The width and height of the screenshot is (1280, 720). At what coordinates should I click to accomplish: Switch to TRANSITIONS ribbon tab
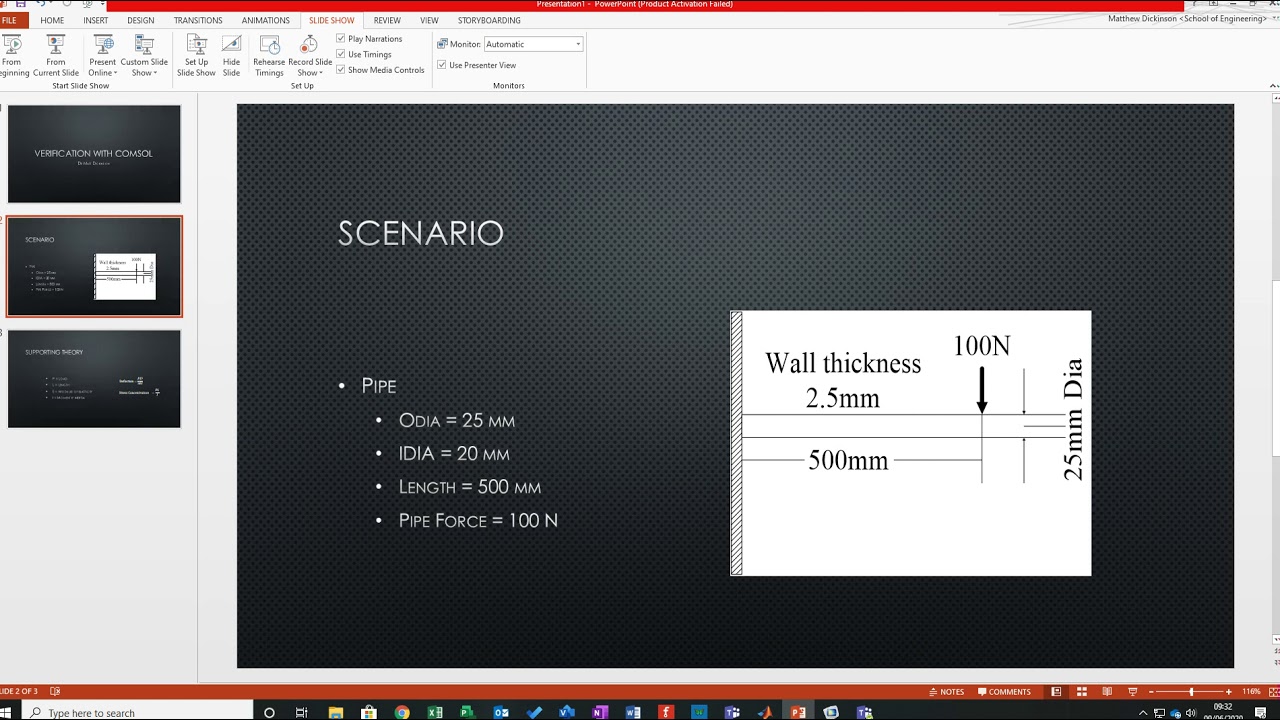198,20
